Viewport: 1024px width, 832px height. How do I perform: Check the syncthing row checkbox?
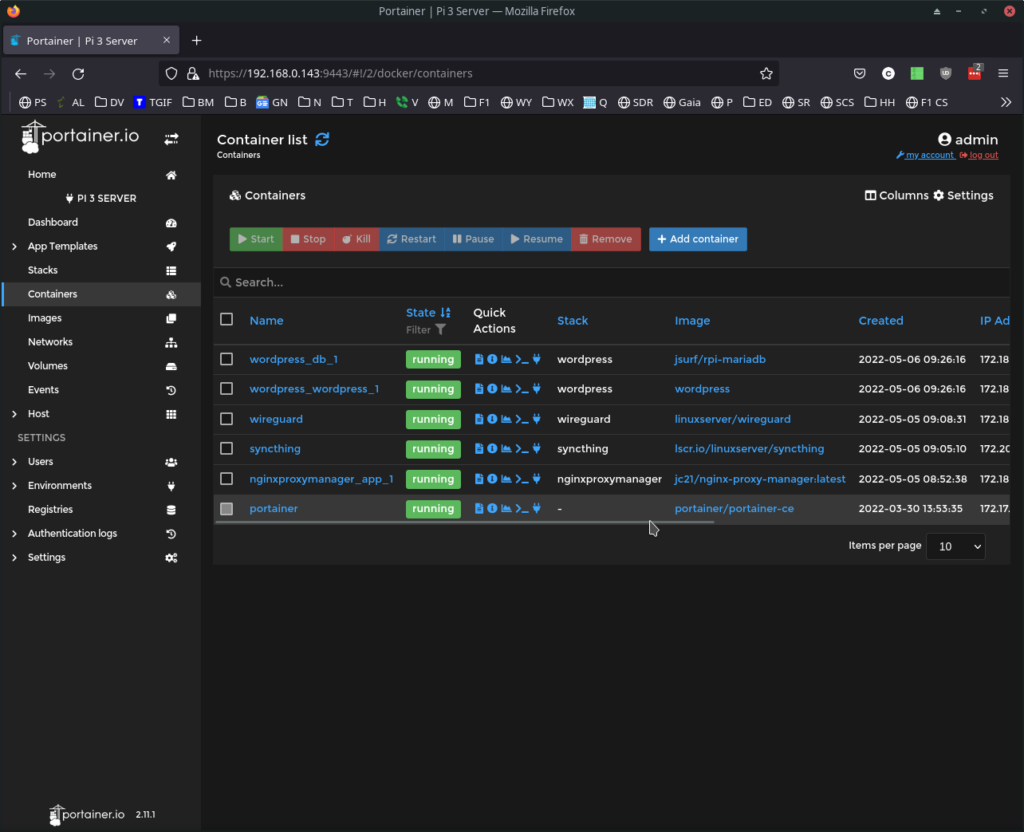click(x=227, y=449)
